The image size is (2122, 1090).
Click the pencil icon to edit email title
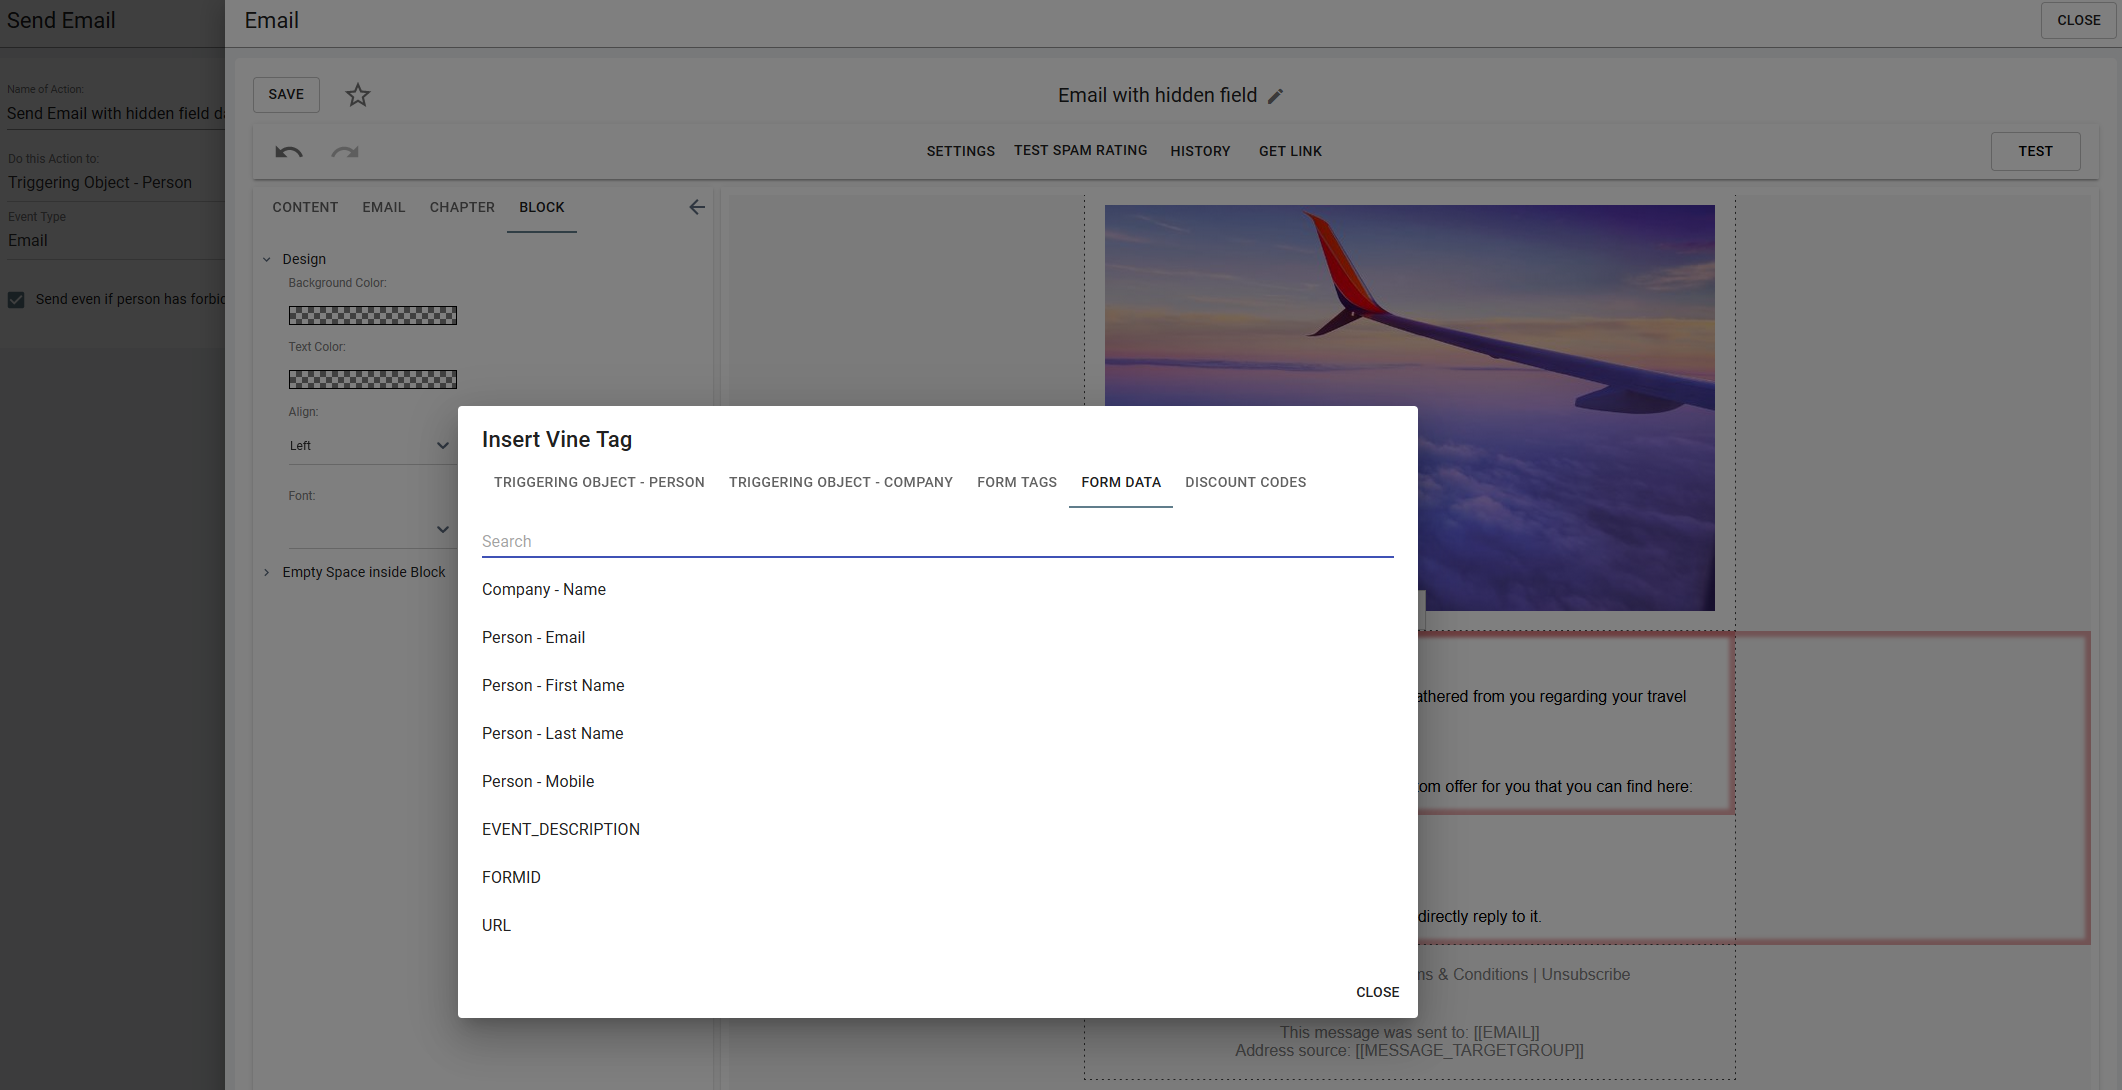tap(1275, 96)
